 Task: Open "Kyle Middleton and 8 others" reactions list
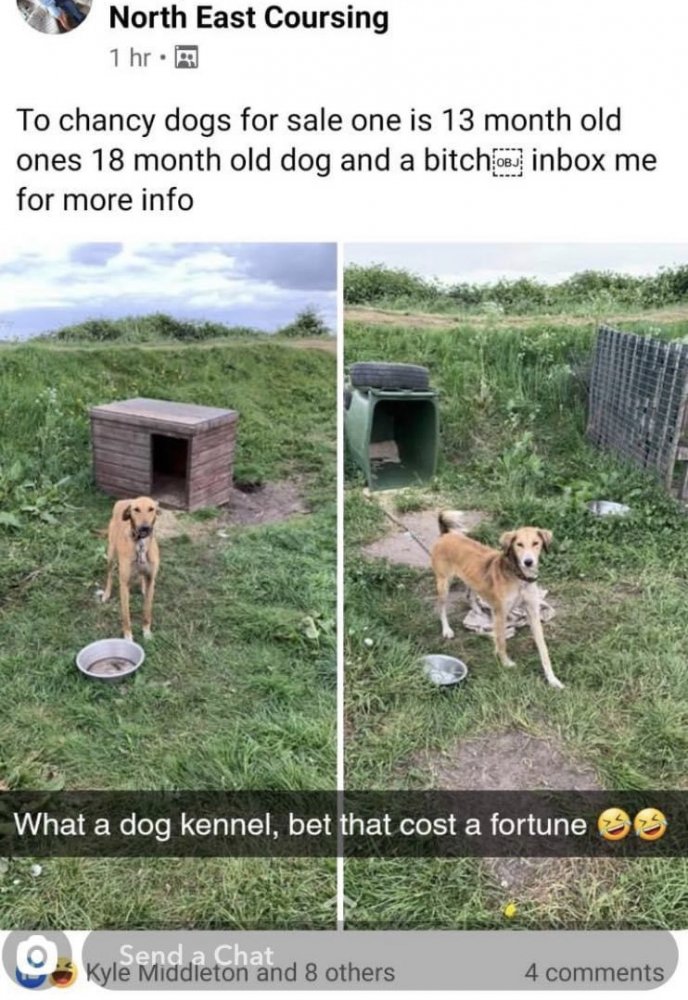coord(240,973)
